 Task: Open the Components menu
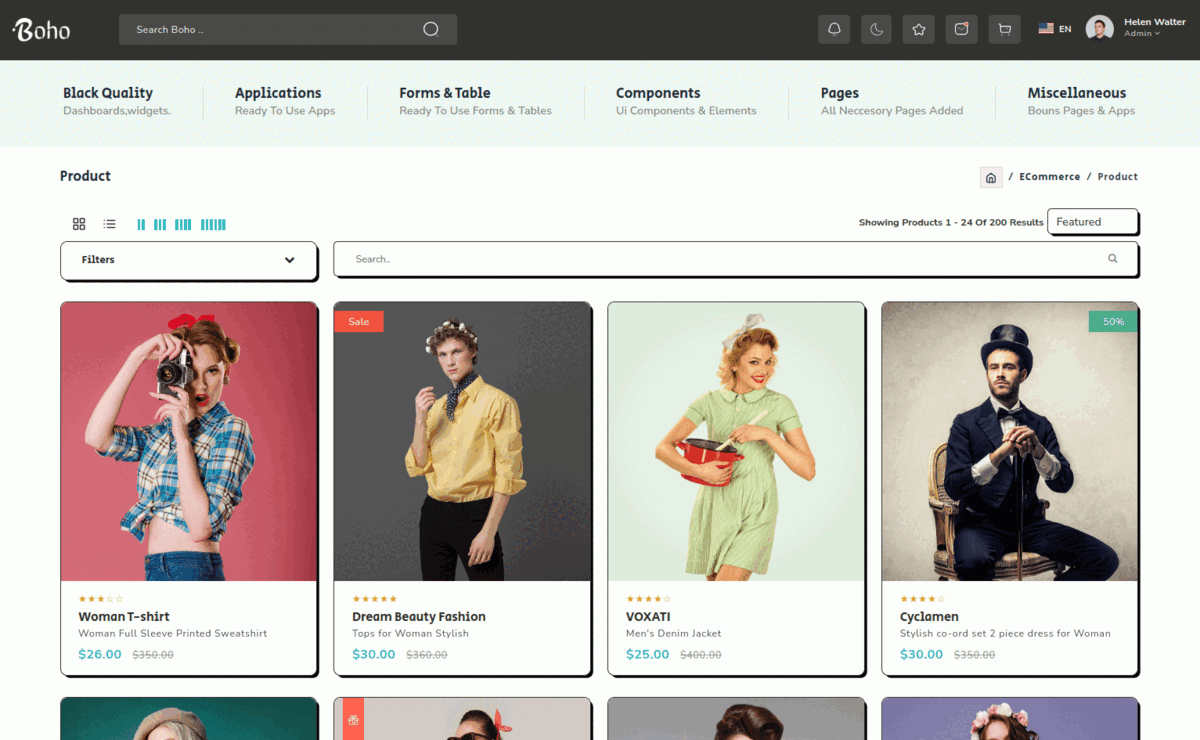tap(658, 93)
